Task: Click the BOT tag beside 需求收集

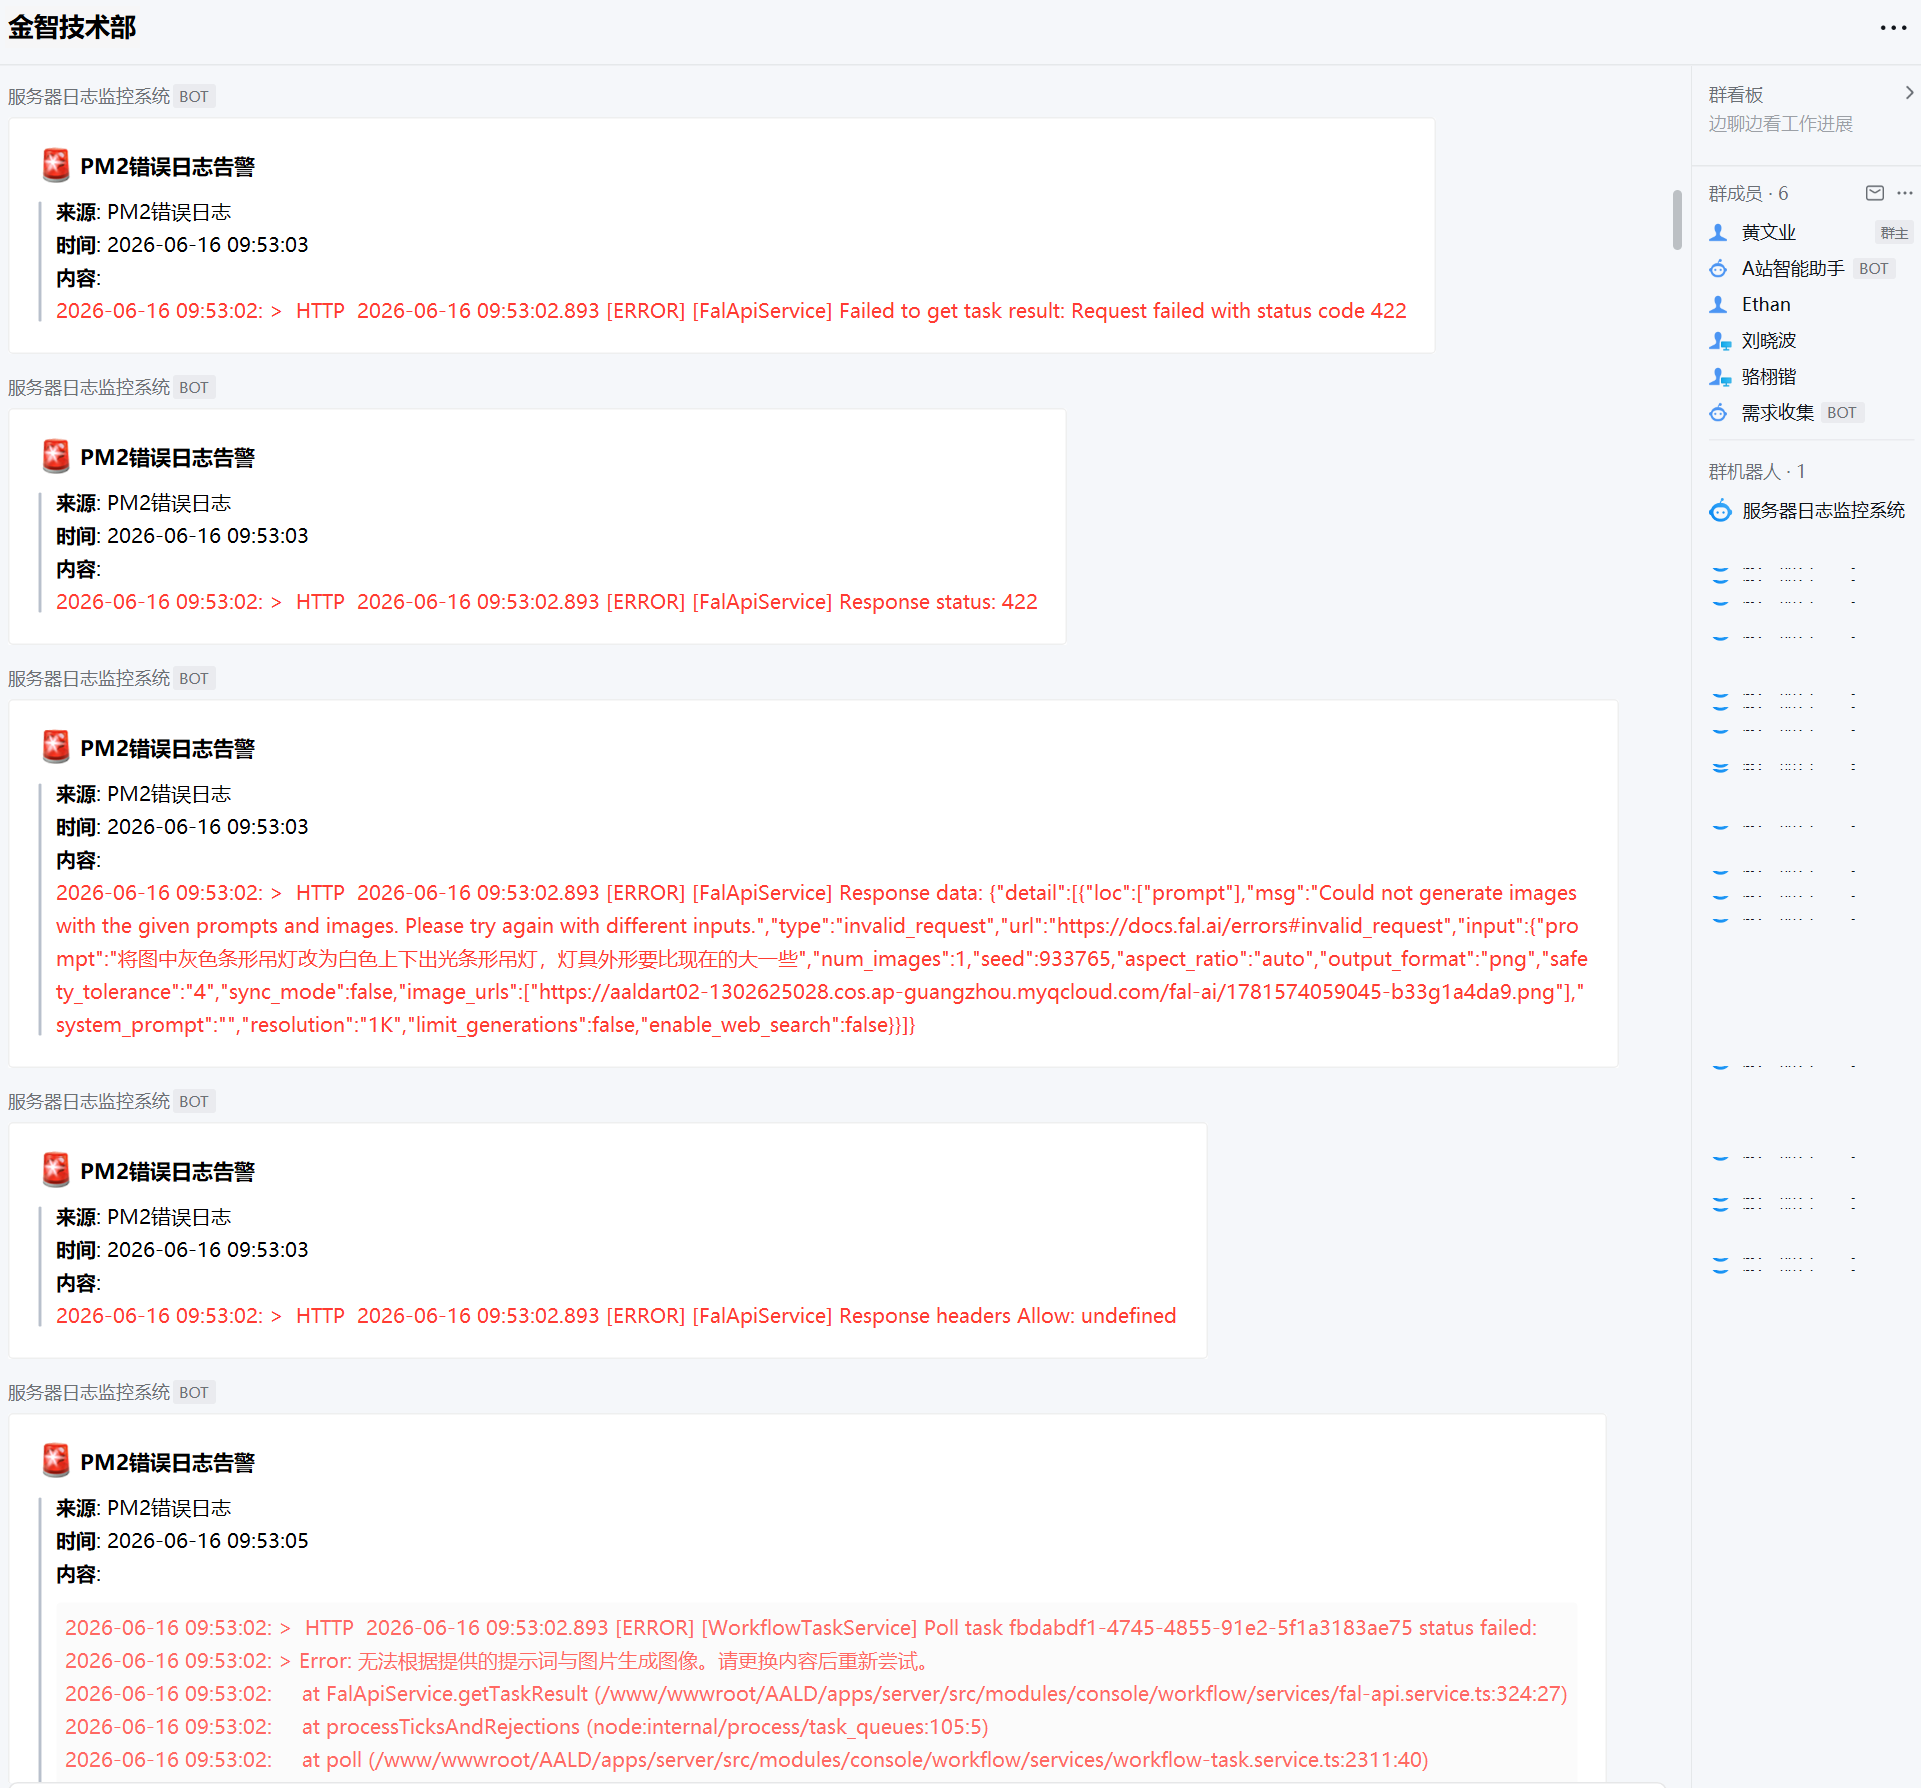Action: [1841, 413]
